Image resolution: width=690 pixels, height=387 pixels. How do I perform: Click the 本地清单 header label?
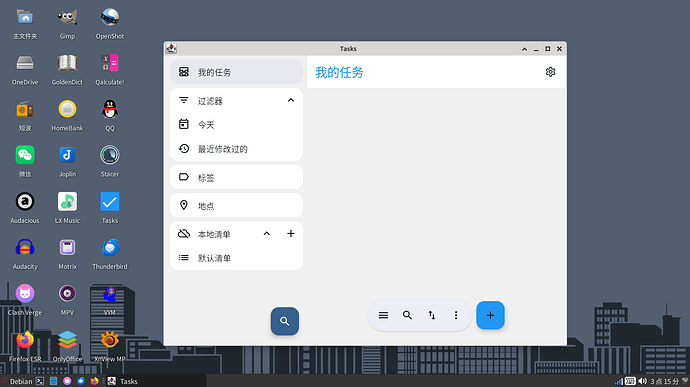coord(214,234)
